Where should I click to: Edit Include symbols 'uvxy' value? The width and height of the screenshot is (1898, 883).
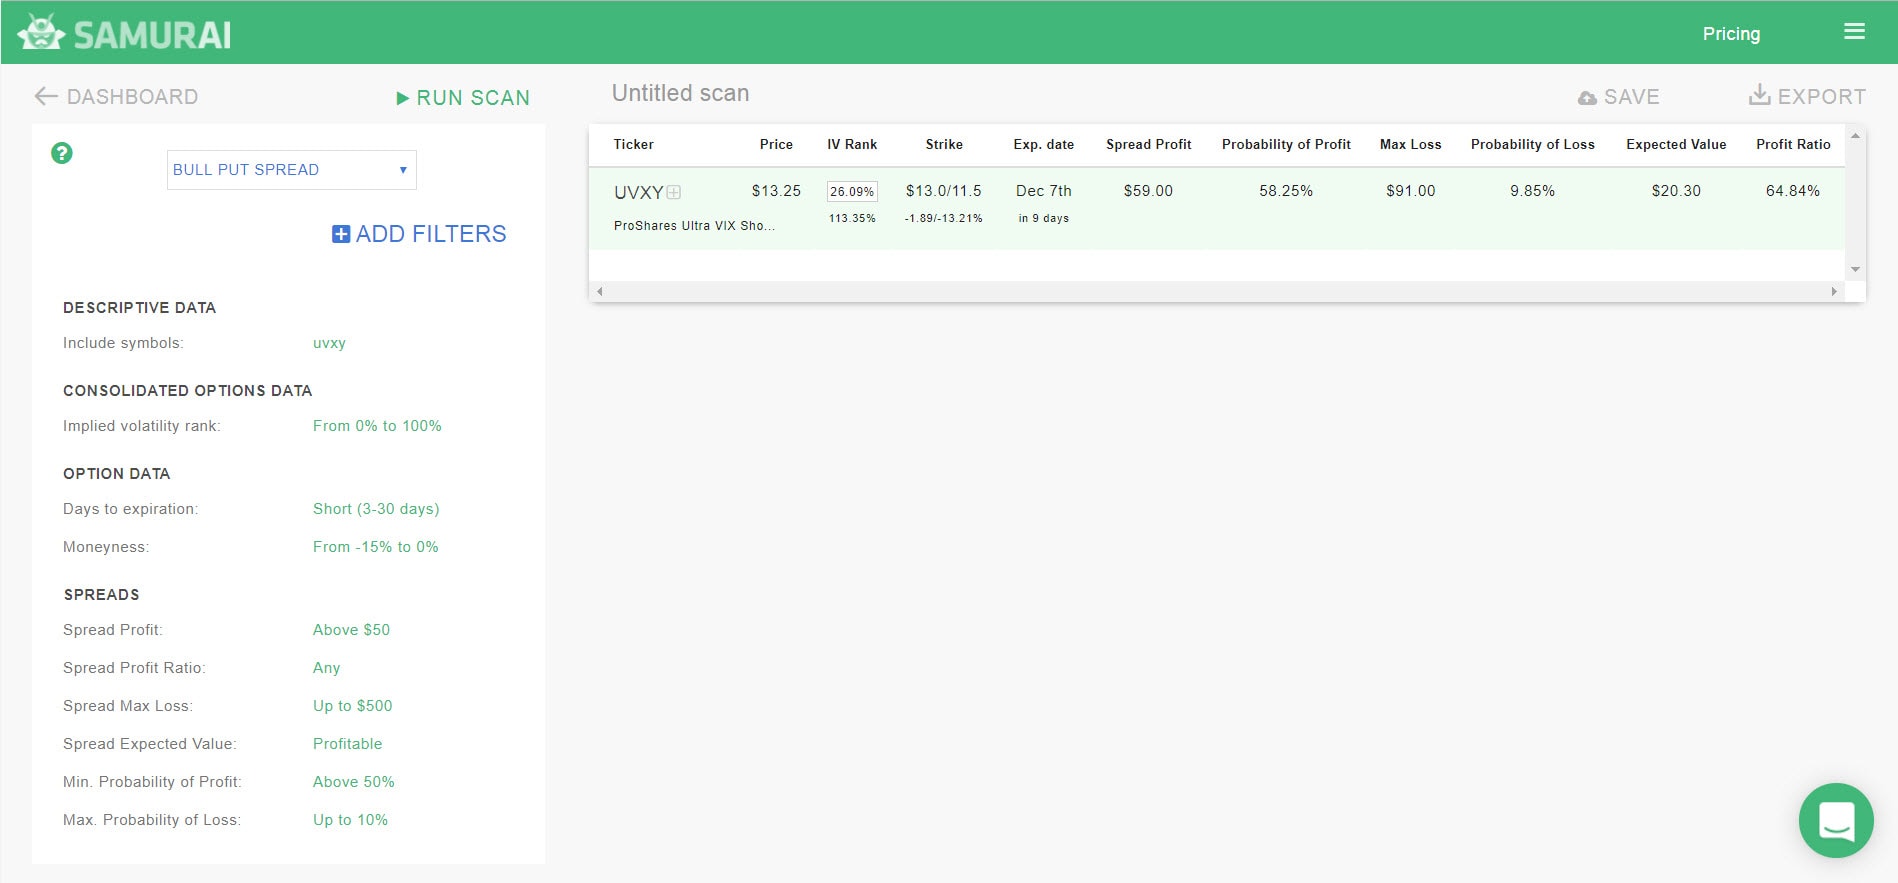(329, 343)
